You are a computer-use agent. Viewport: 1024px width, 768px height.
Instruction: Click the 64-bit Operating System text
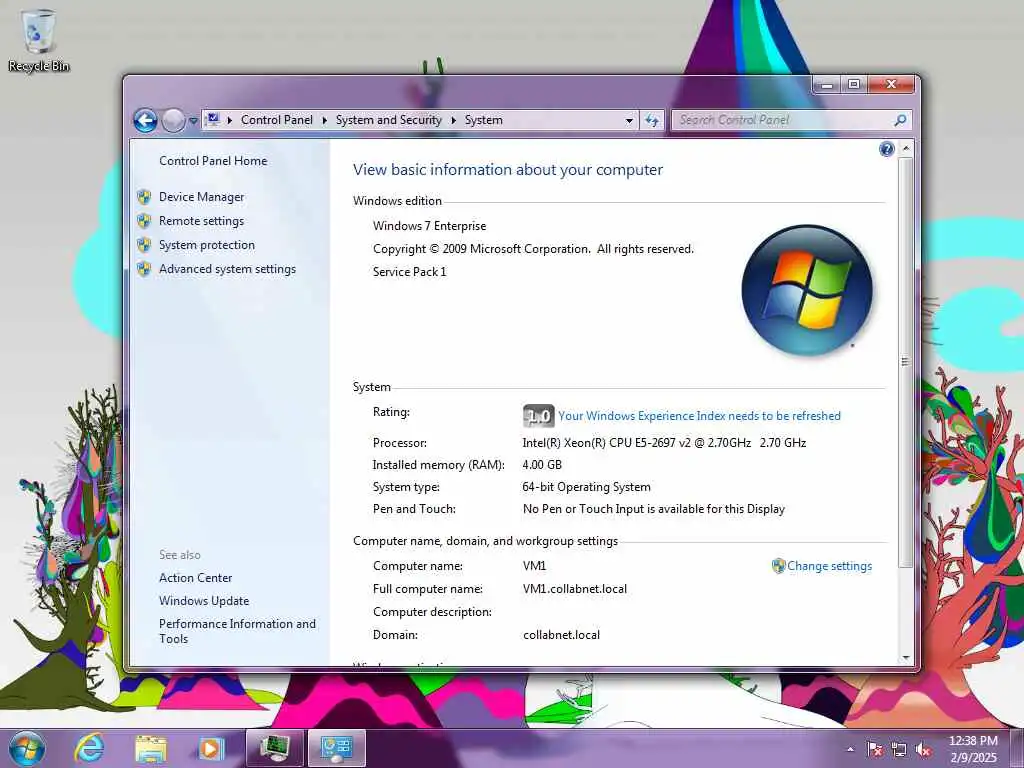coord(586,487)
